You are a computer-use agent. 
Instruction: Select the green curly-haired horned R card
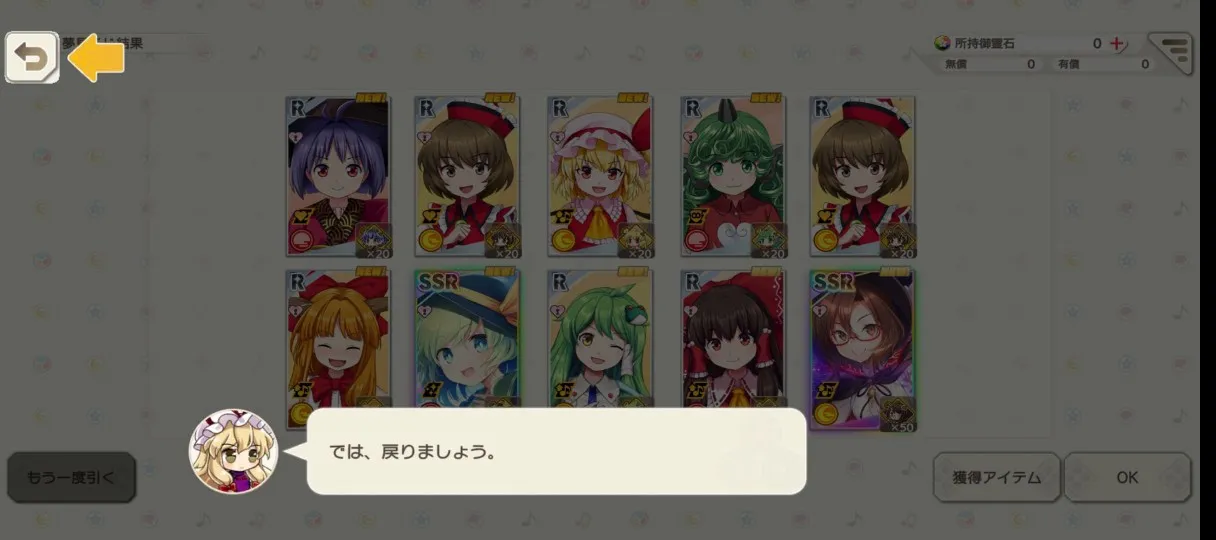point(734,177)
